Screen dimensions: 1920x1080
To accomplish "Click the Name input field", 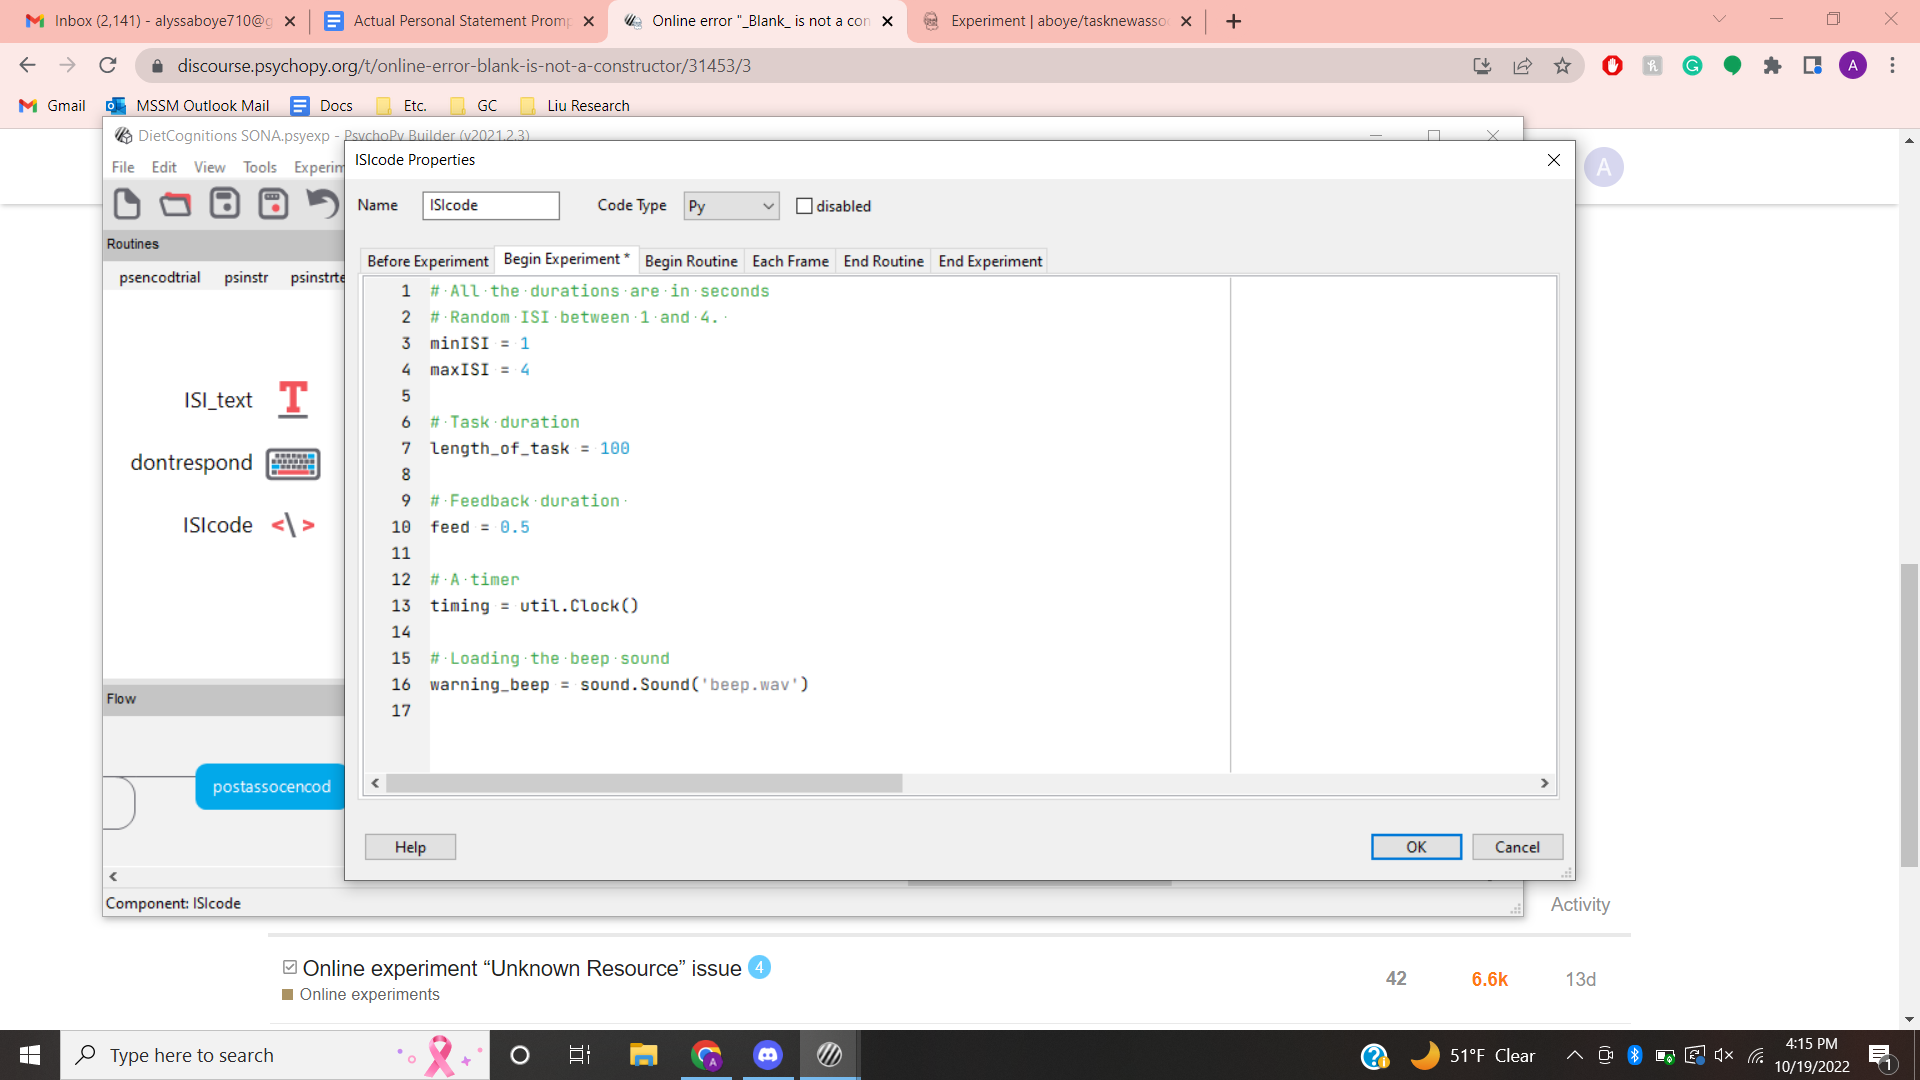I will click(x=490, y=206).
